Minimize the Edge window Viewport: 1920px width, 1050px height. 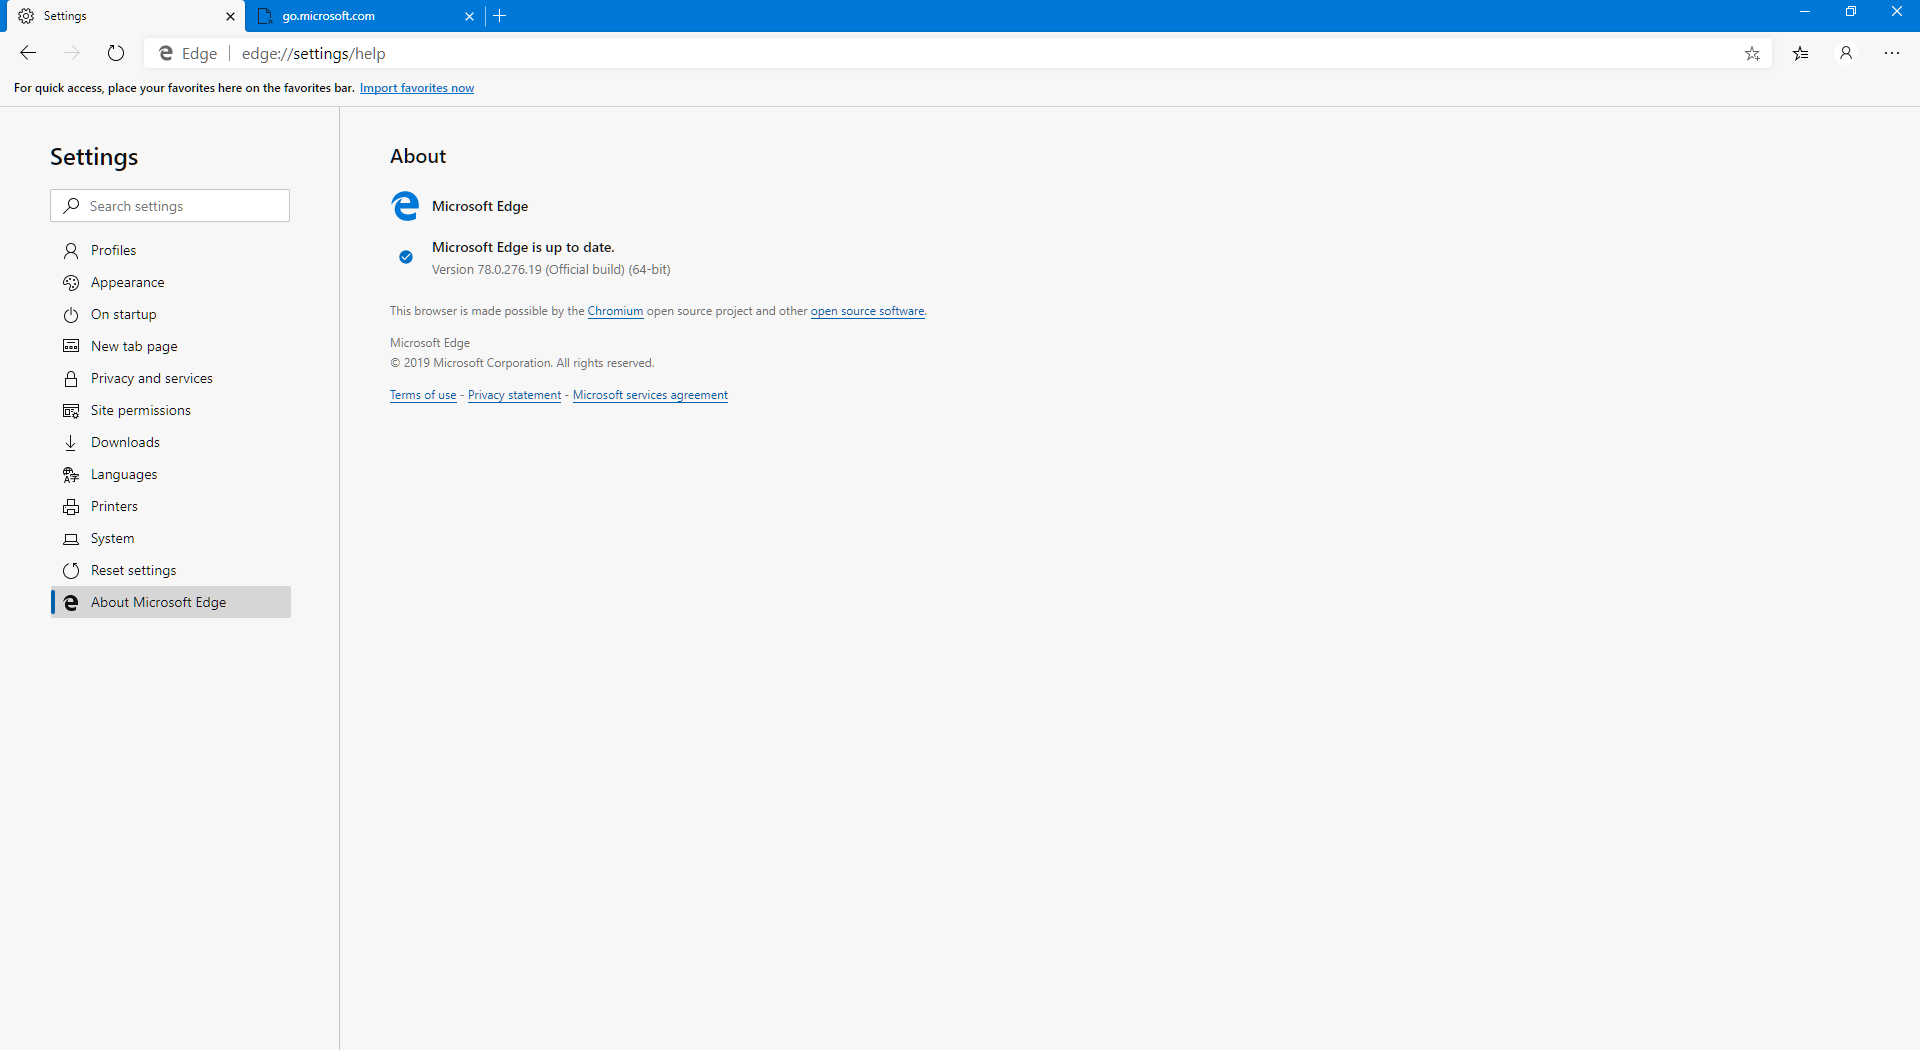[1805, 12]
